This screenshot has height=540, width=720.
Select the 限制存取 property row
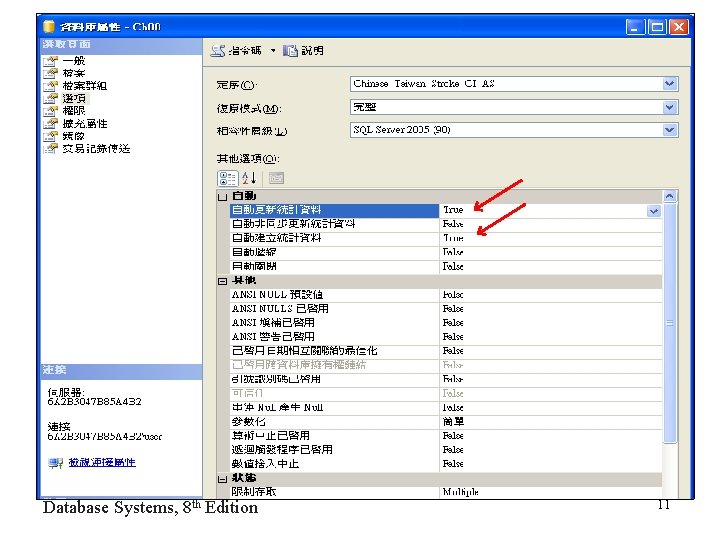pyautogui.click(x=445, y=492)
